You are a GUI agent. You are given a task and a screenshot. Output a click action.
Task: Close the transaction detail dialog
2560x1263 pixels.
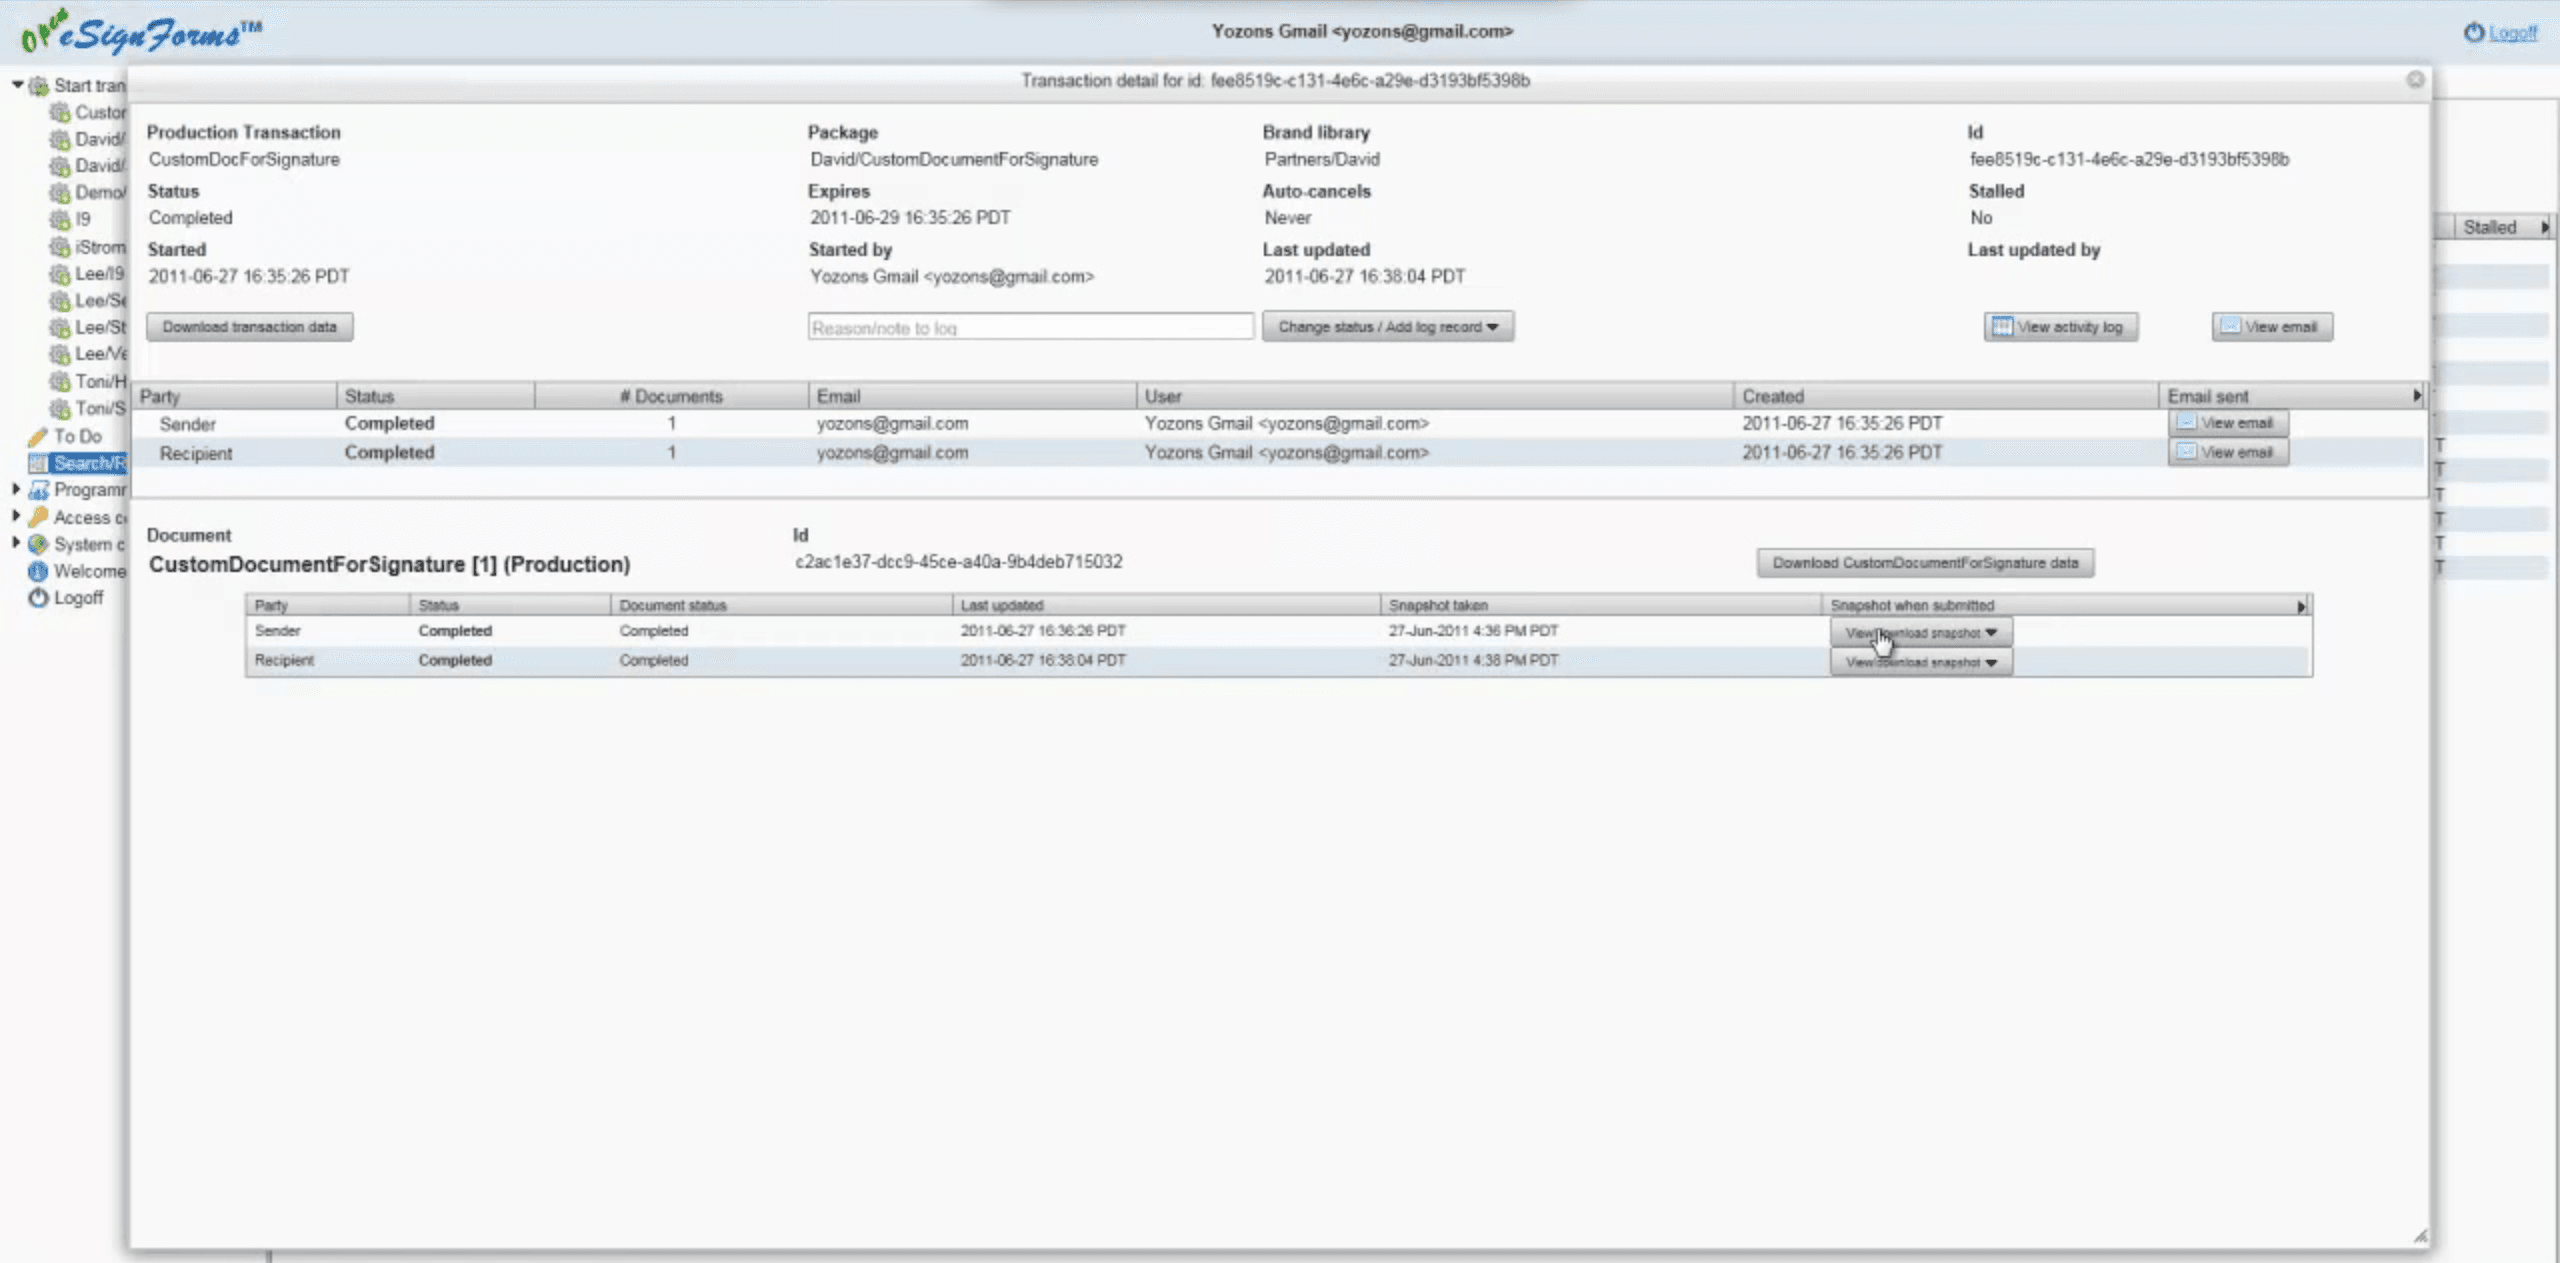[2415, 80]
